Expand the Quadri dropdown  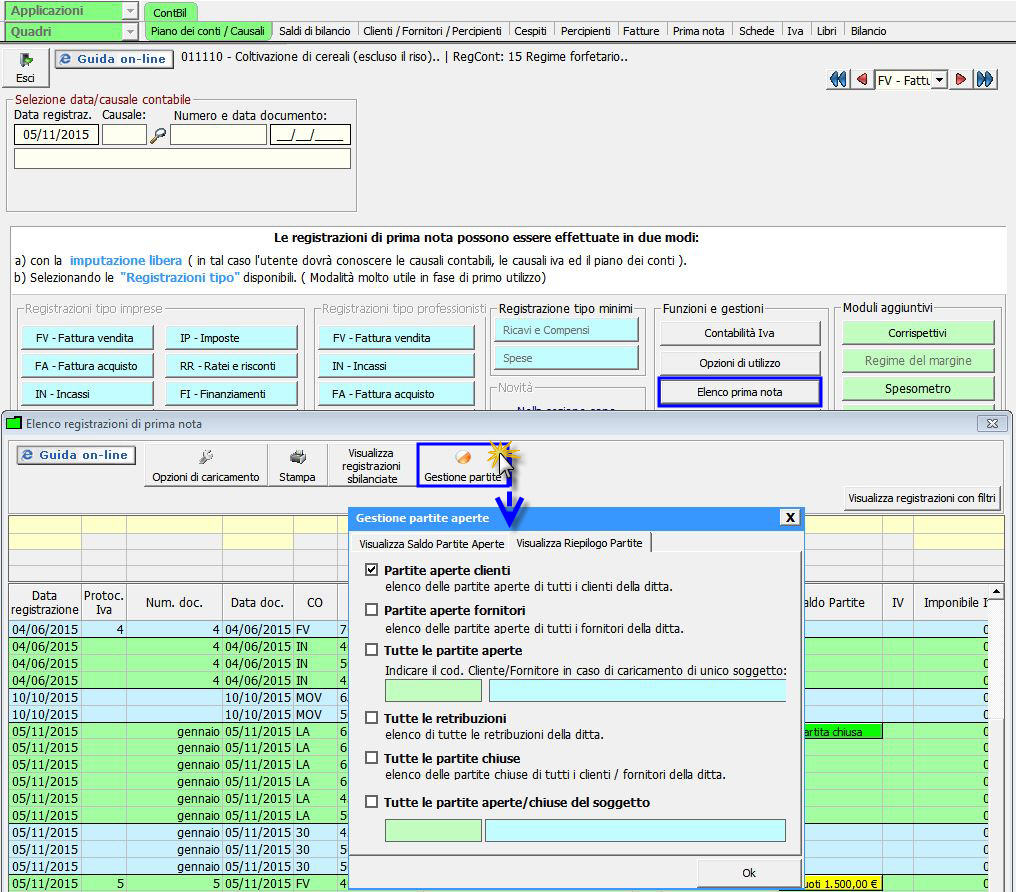pos(130,31)
